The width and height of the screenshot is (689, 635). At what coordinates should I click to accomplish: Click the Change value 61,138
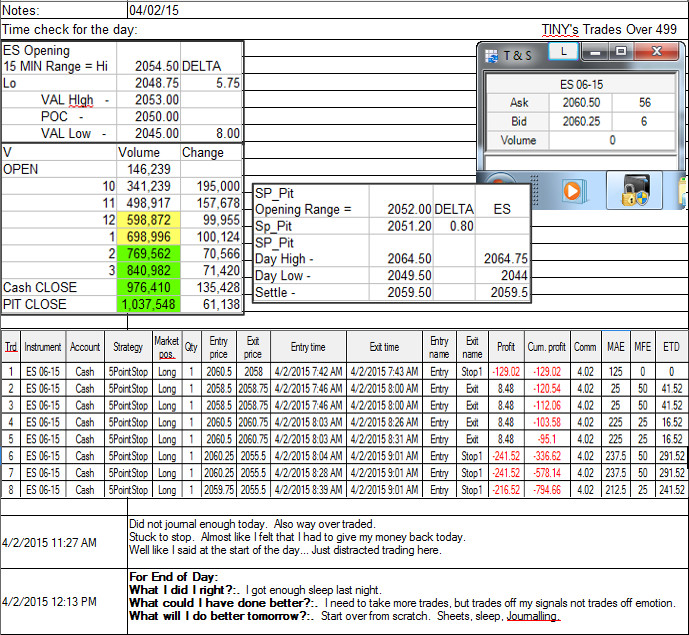coord(221,304)
